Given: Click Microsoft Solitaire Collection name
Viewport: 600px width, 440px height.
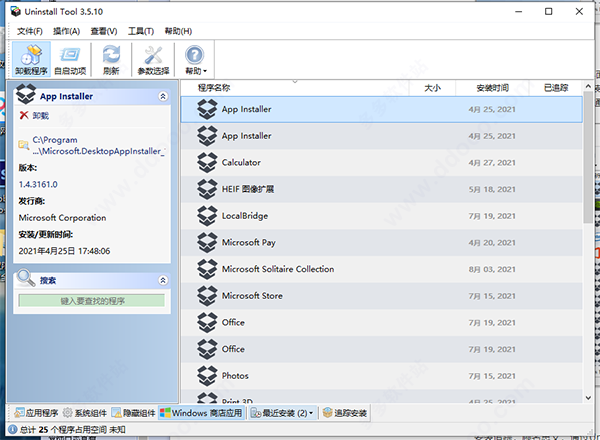Looking at the screenshot, I should coord(278,269).
